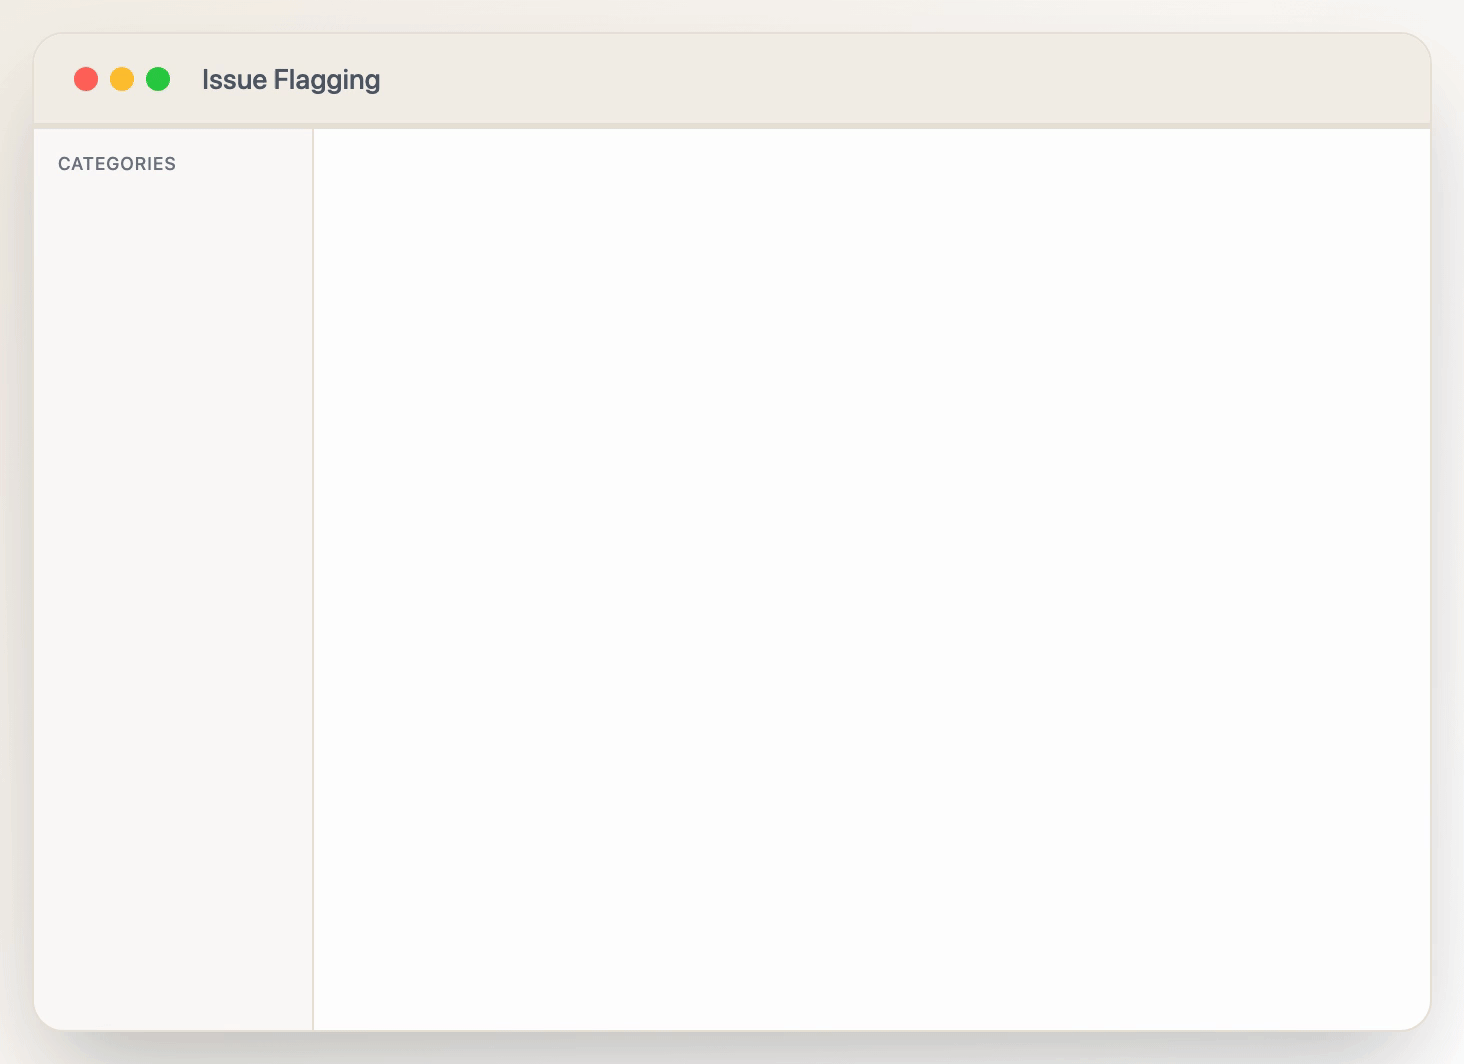Select the CATEGORIES sidebar header
Viewport: 1464px width, 1064px height.
117,164
